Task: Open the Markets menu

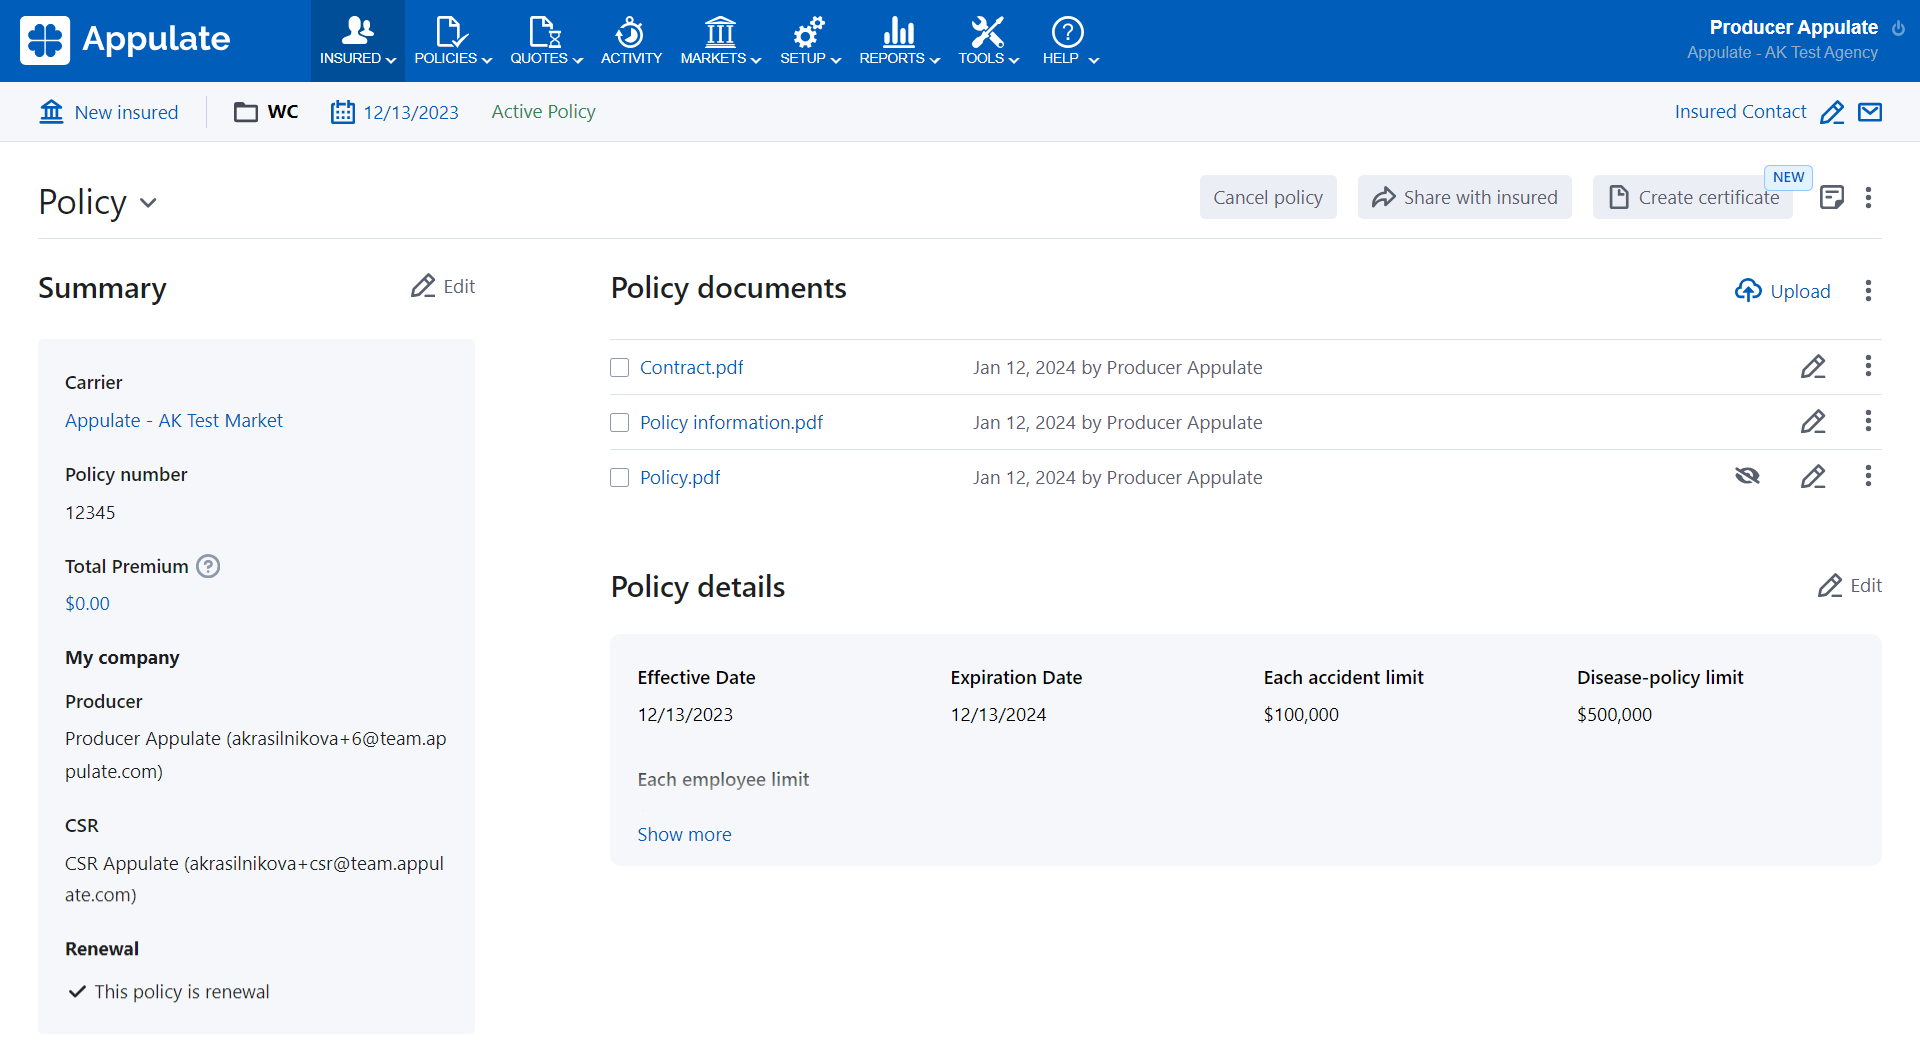Action: (x=720, y=40)
